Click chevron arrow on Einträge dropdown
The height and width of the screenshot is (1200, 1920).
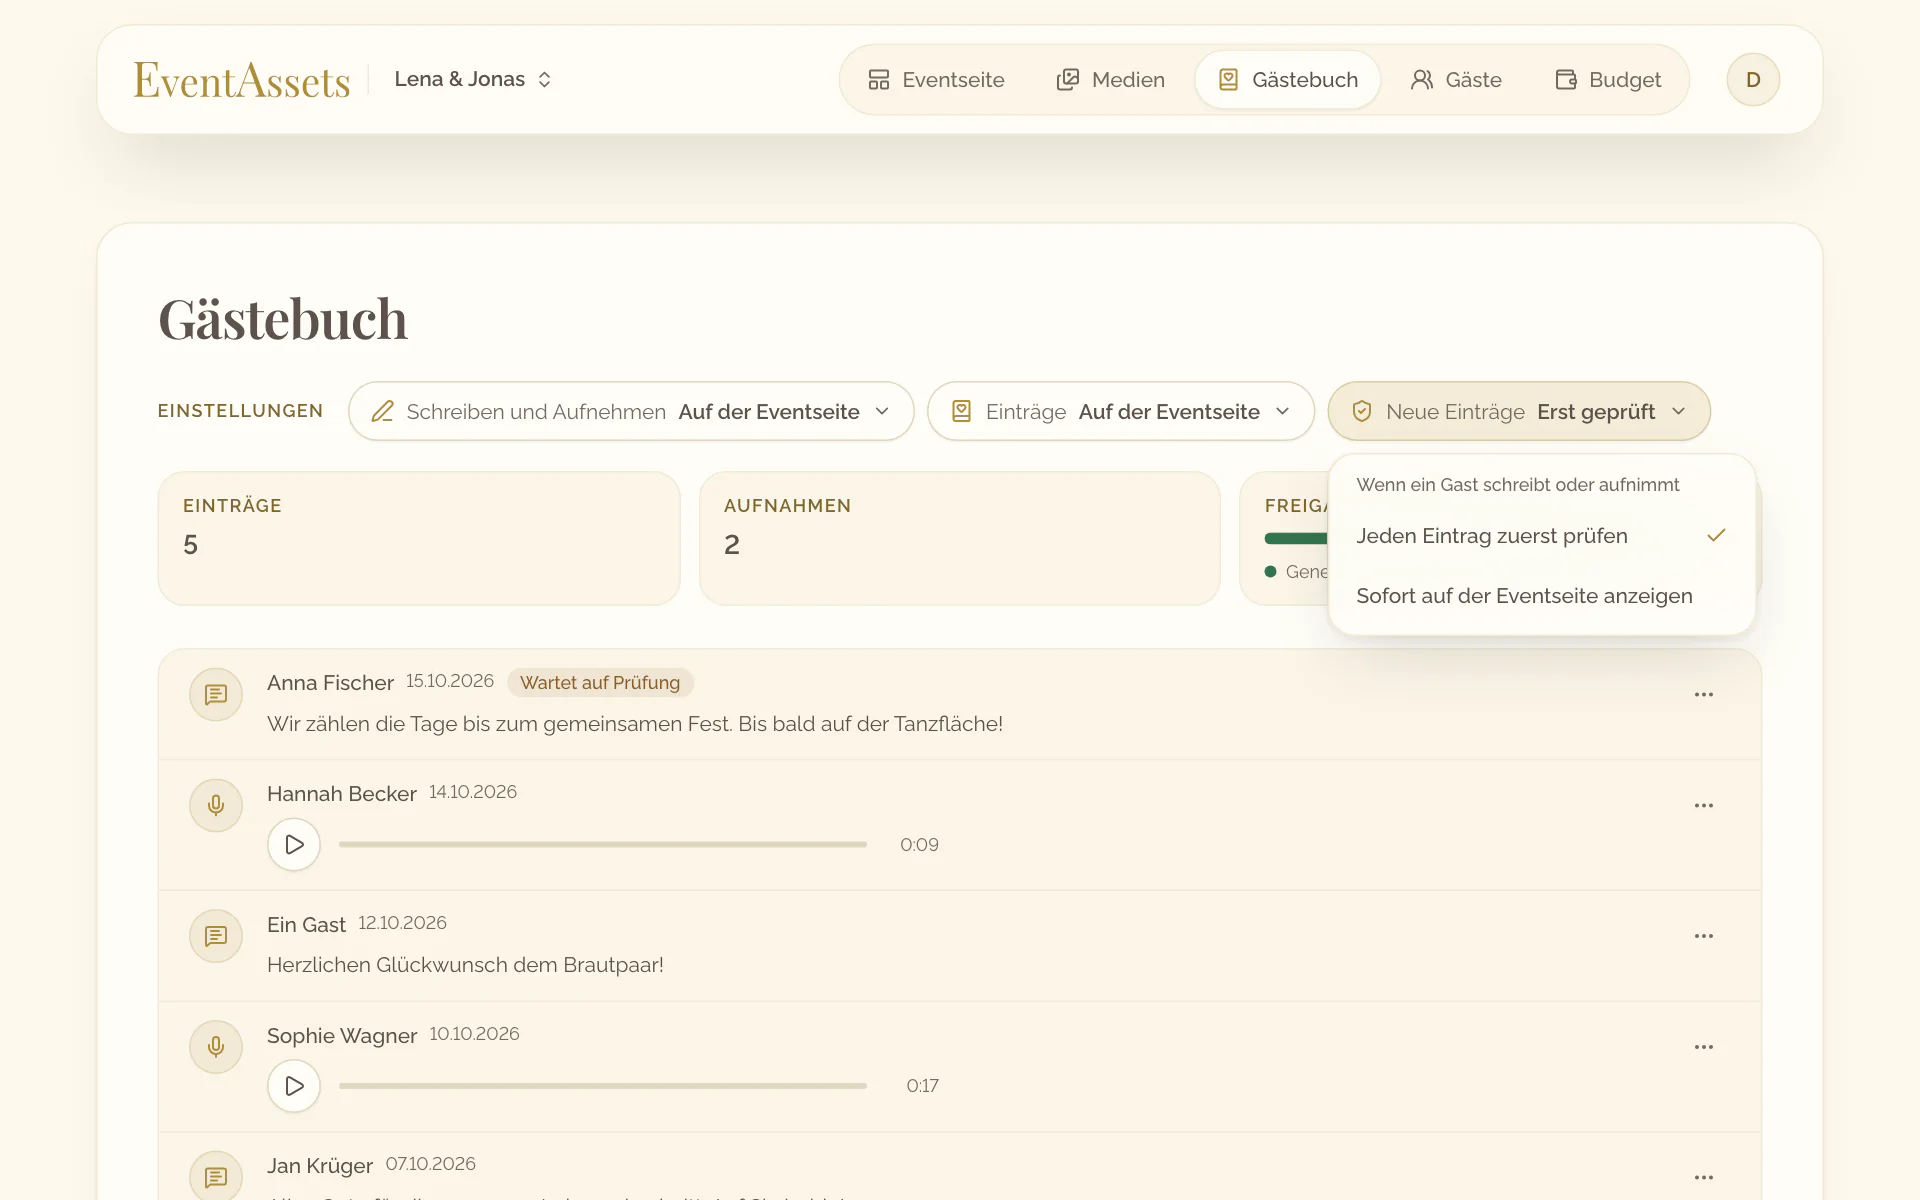pyautogui.click(x=1283, y=411)
